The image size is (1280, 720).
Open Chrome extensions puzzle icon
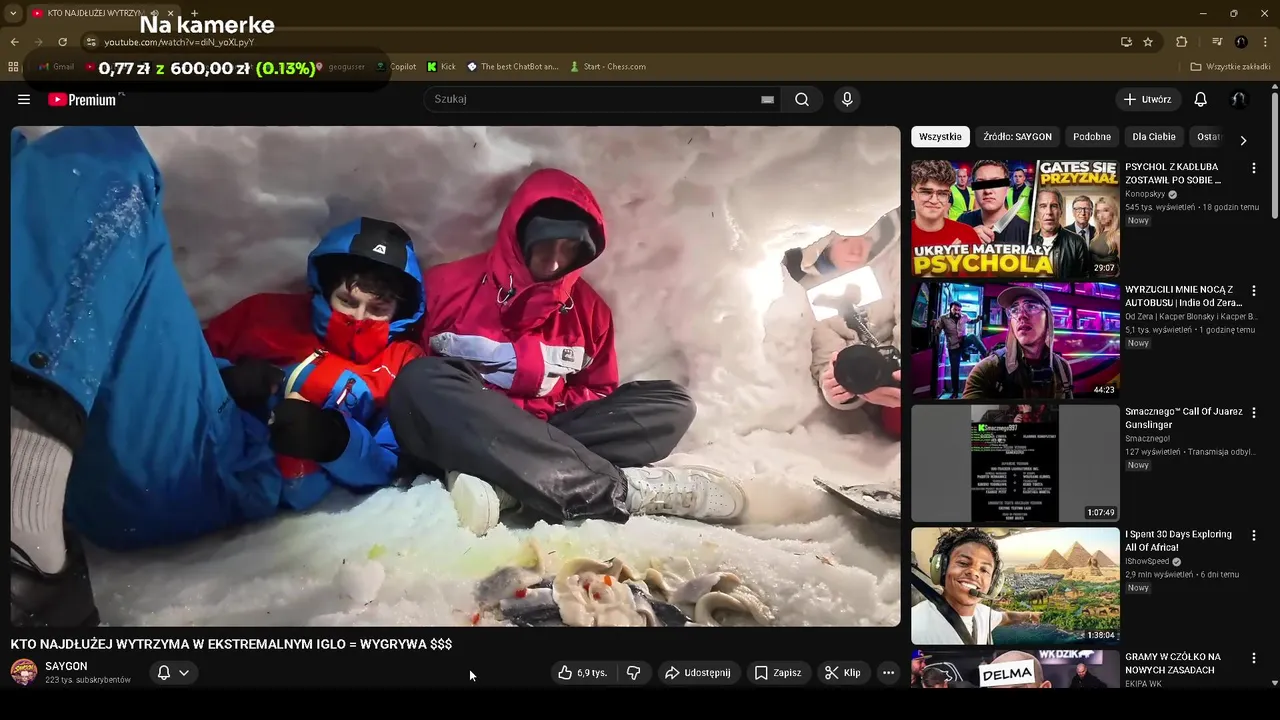point(1181,42)
